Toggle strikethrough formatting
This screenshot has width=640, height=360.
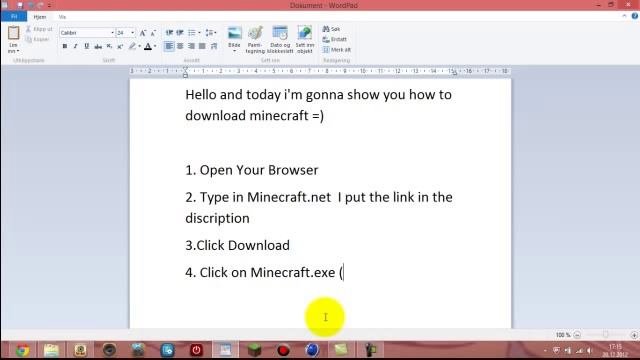pyautogui.click(x=98, y=47)
